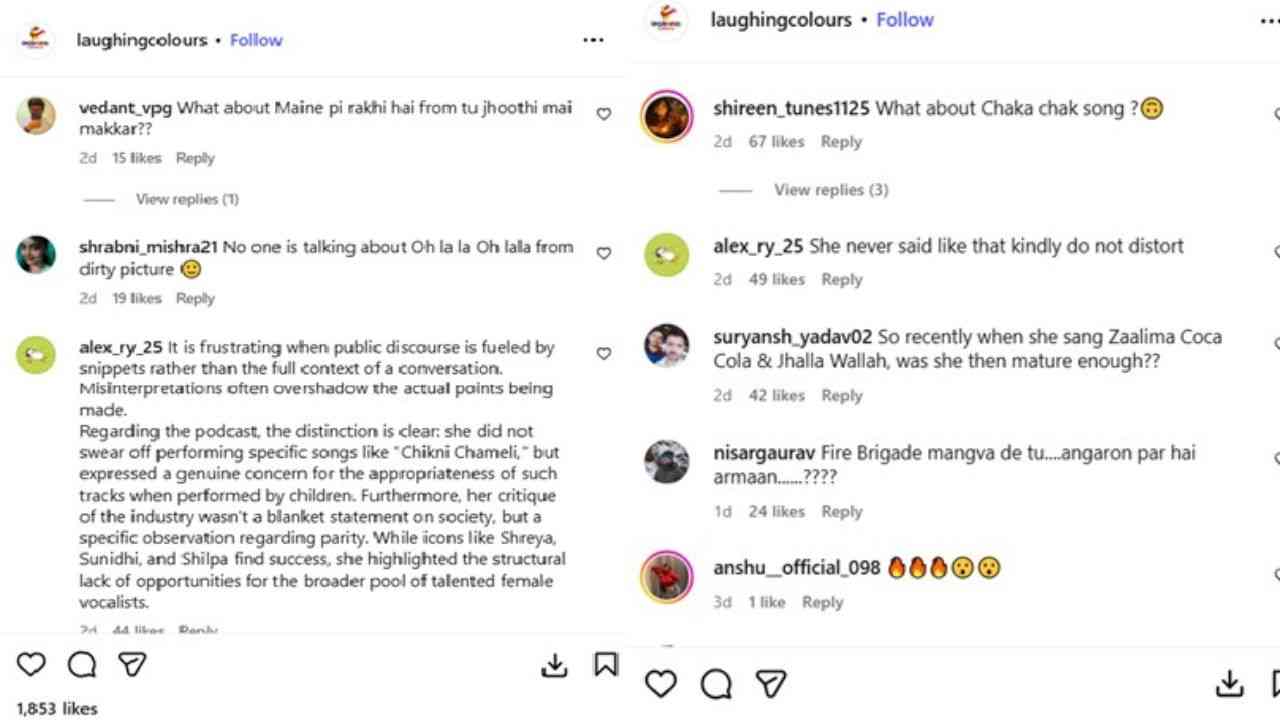Follow laughingcolours in the left header
This screenshot has height=720, width=1280.
point(256,40)
